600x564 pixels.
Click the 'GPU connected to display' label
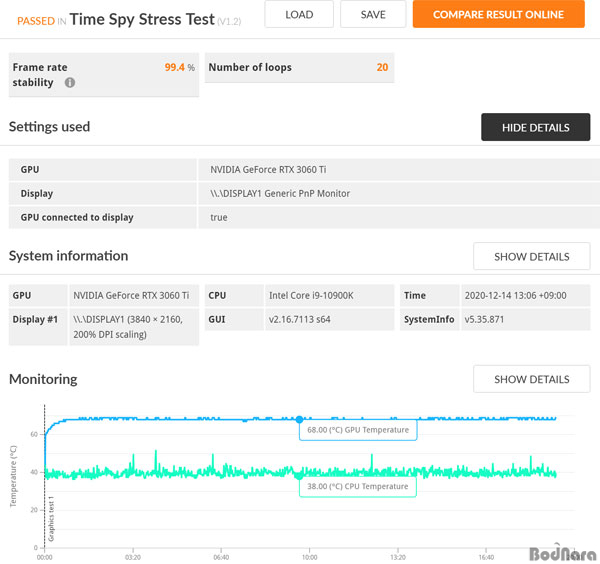pyautogui.click(x=77, y=217)
